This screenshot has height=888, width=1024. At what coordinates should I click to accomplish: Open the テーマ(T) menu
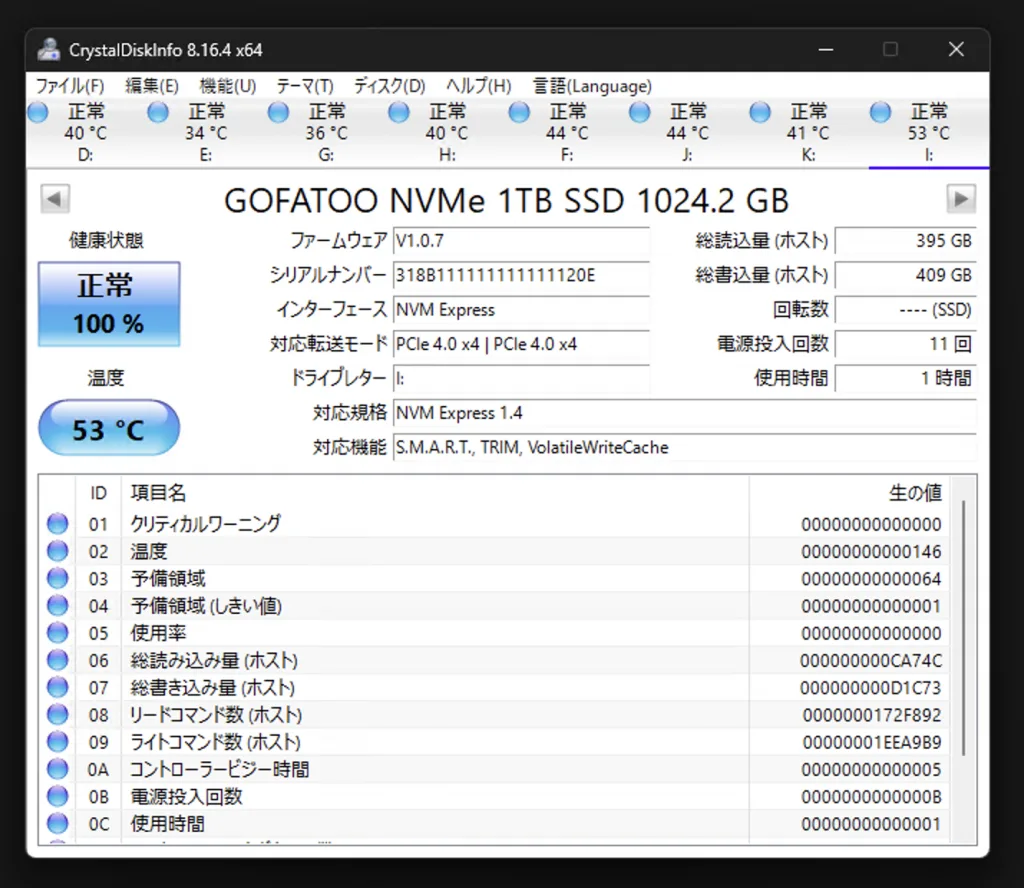pos(305,86)
